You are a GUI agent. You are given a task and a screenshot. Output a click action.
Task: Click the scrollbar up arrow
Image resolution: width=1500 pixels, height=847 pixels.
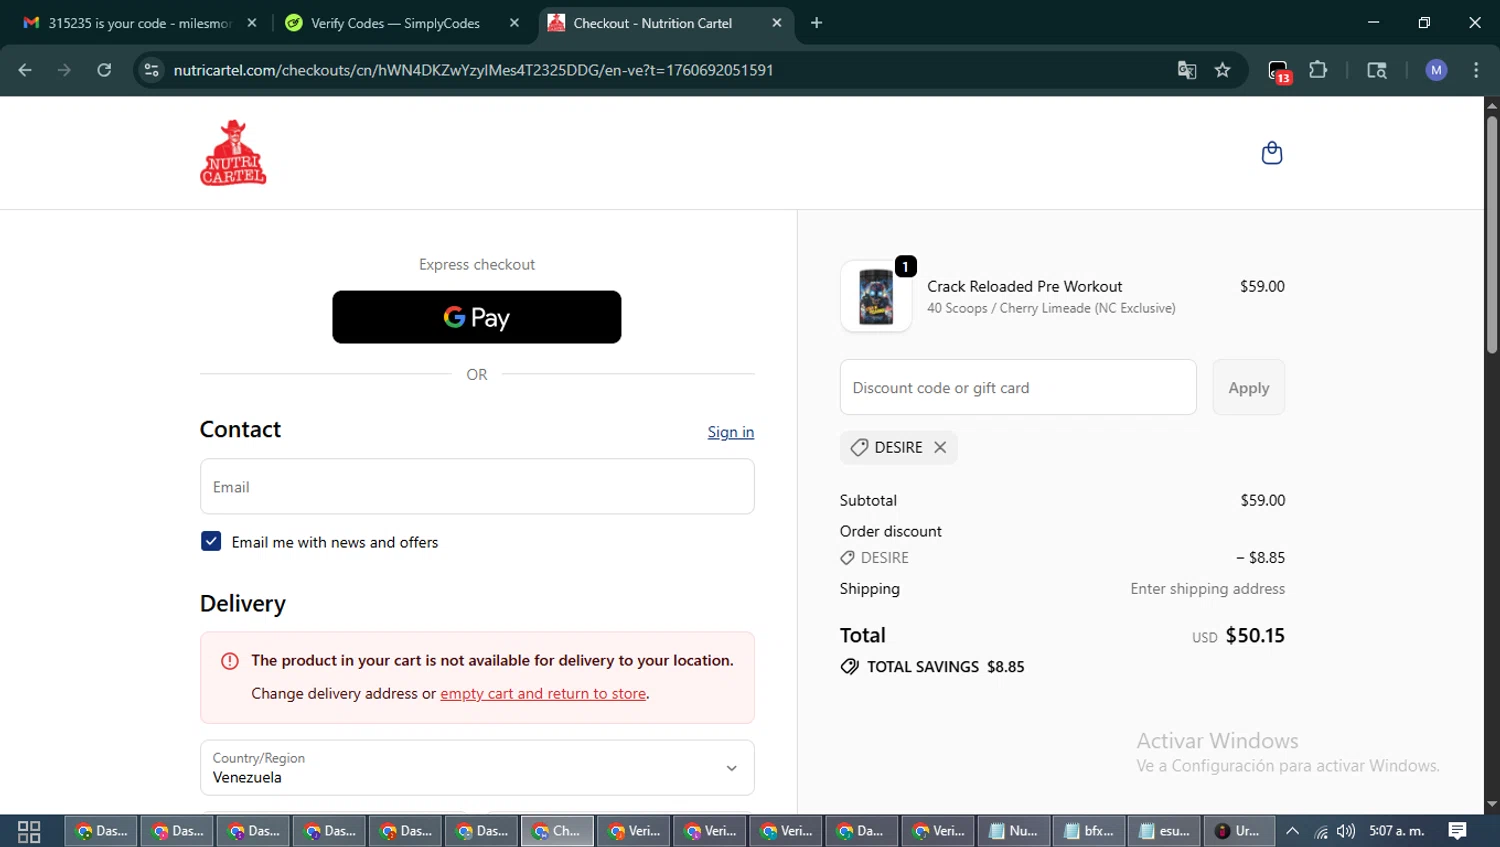[x=1491, y=105]
